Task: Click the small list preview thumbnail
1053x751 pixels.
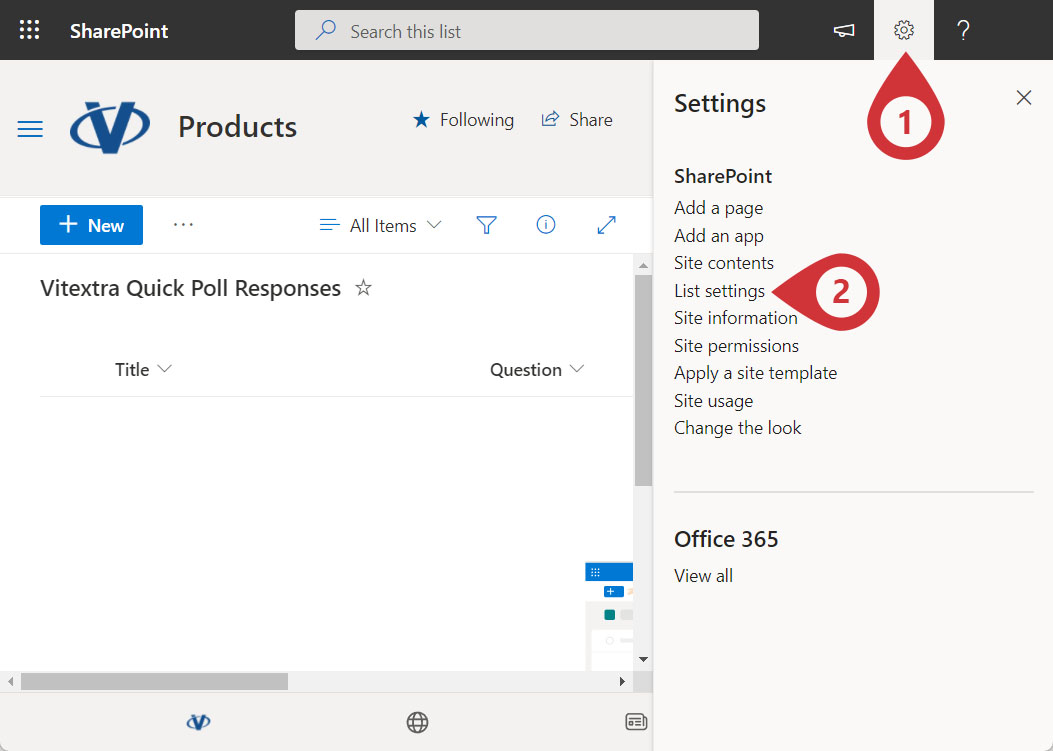Action: point(609,616)
